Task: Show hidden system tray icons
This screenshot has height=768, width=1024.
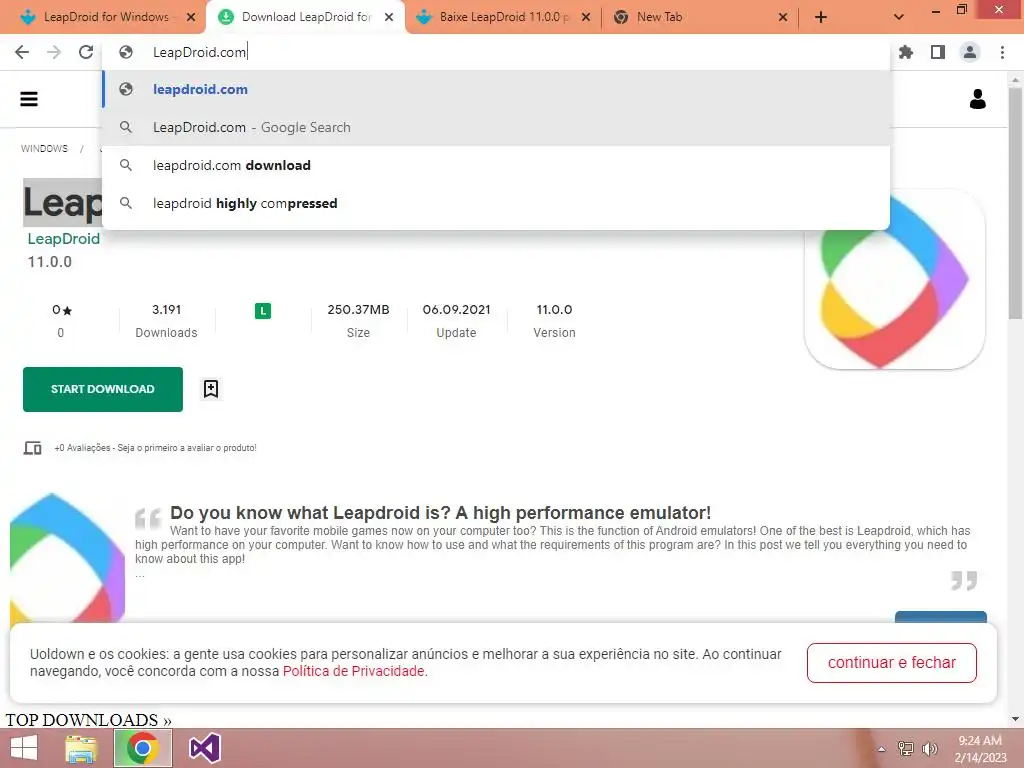Action: click(x=882, y=749)
